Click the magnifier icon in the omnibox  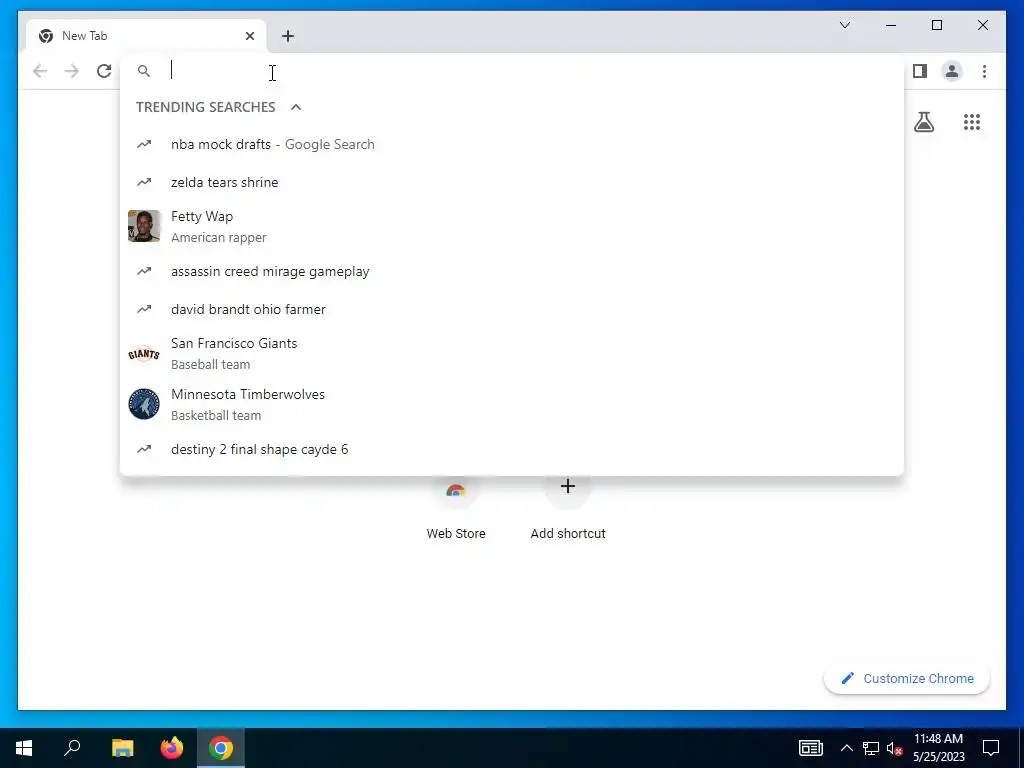point(144,71)
